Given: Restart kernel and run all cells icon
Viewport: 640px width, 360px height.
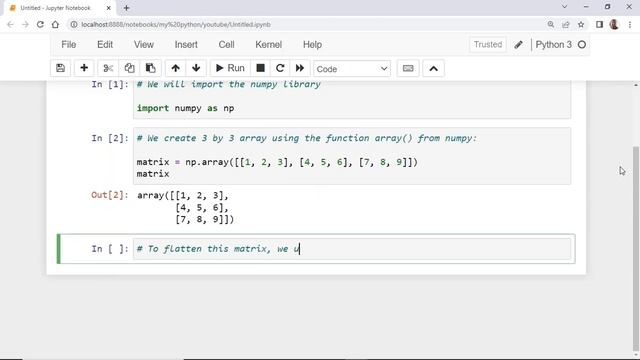Looking at the screenshot, I should [300, 68].
